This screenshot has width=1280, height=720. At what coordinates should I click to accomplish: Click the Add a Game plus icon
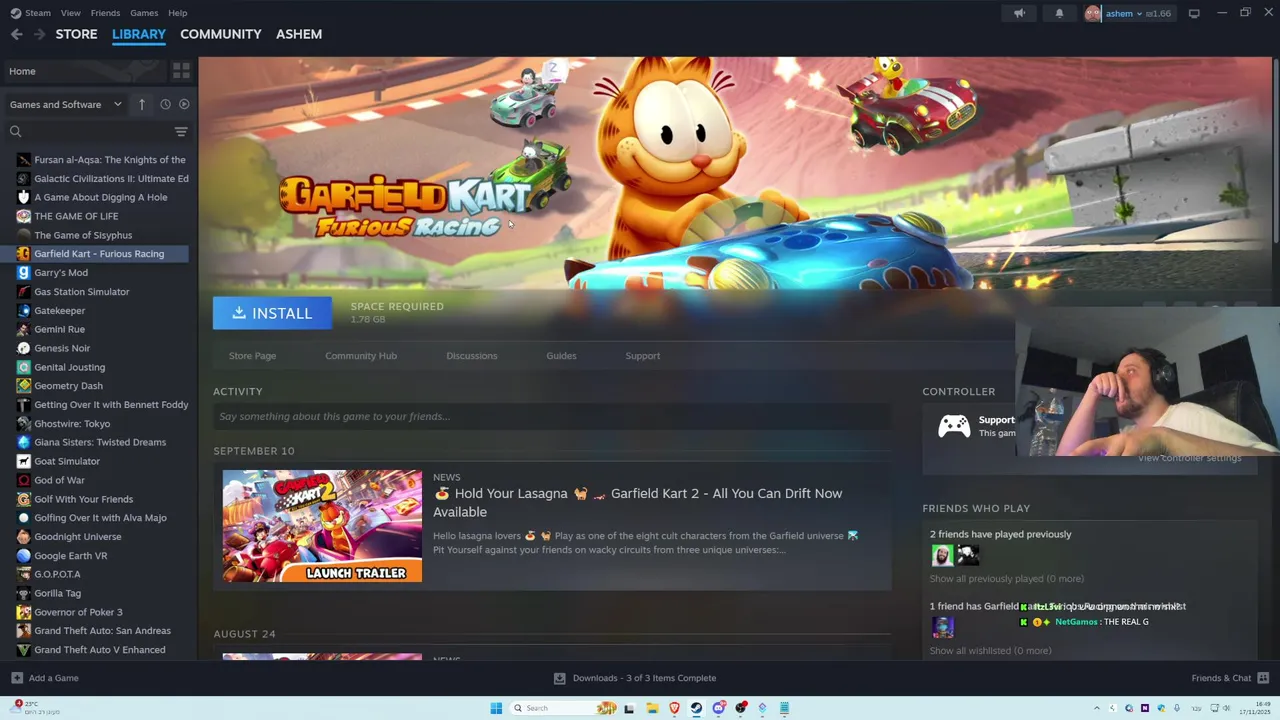(17, 678)
